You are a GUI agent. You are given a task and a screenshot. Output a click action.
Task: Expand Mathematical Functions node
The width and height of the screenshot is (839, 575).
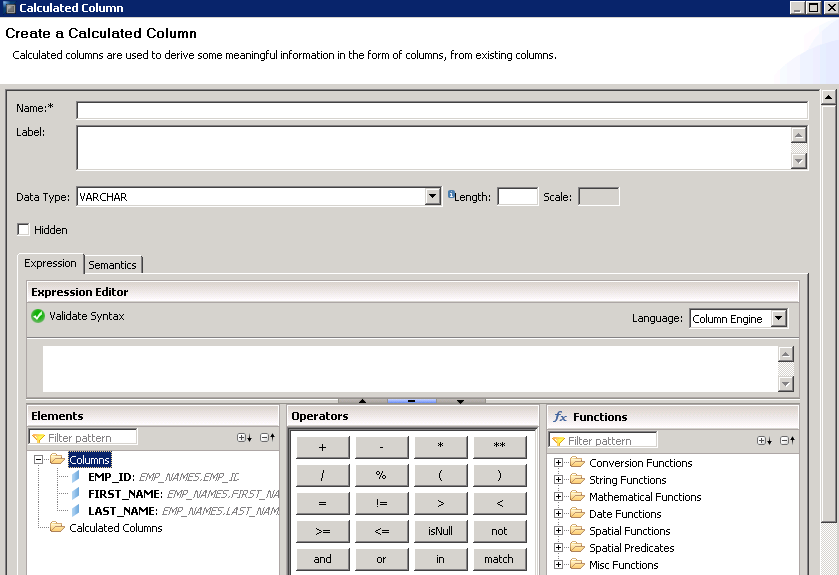click(x=558, y=497)
